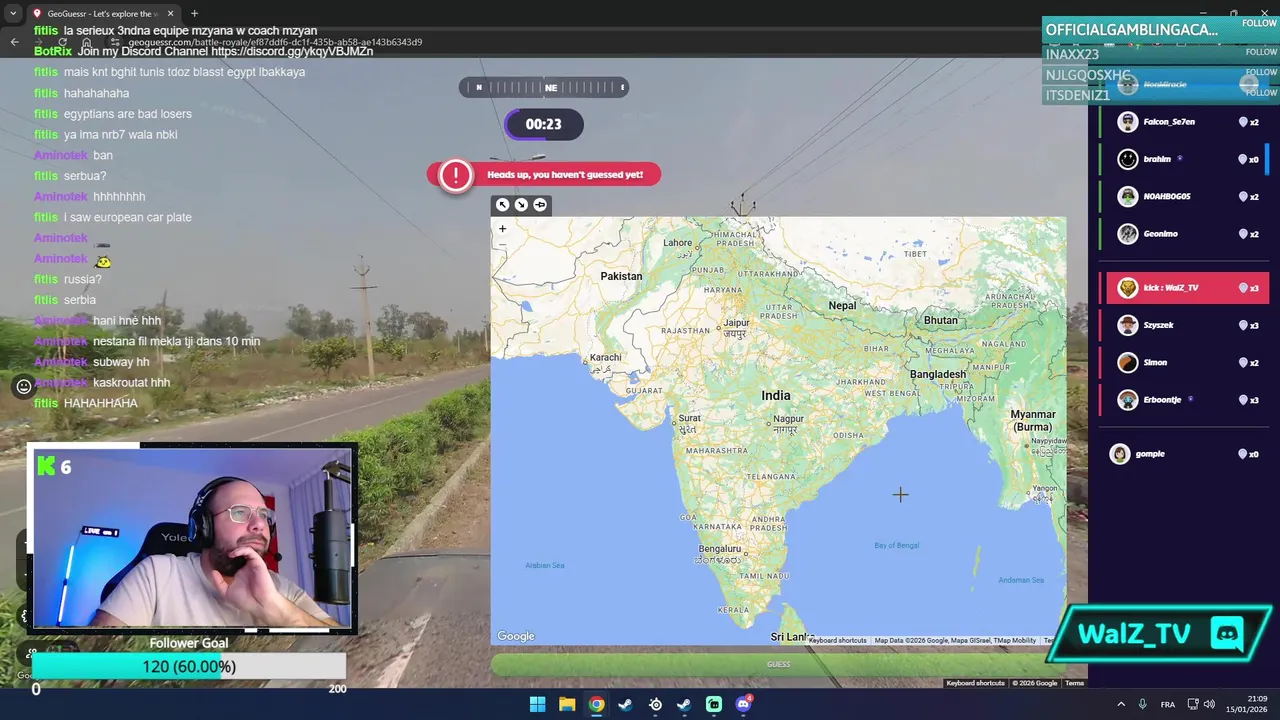The image size is (1280, 720).
Task: Select player Geonimo avatar
Action: (1128, 234)
